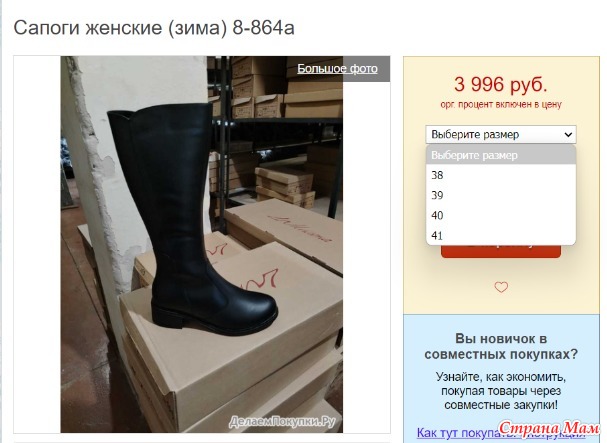Click the red shoe logo on box
The width and height of the screenshot is (607, 443).
tap(263, 280)
